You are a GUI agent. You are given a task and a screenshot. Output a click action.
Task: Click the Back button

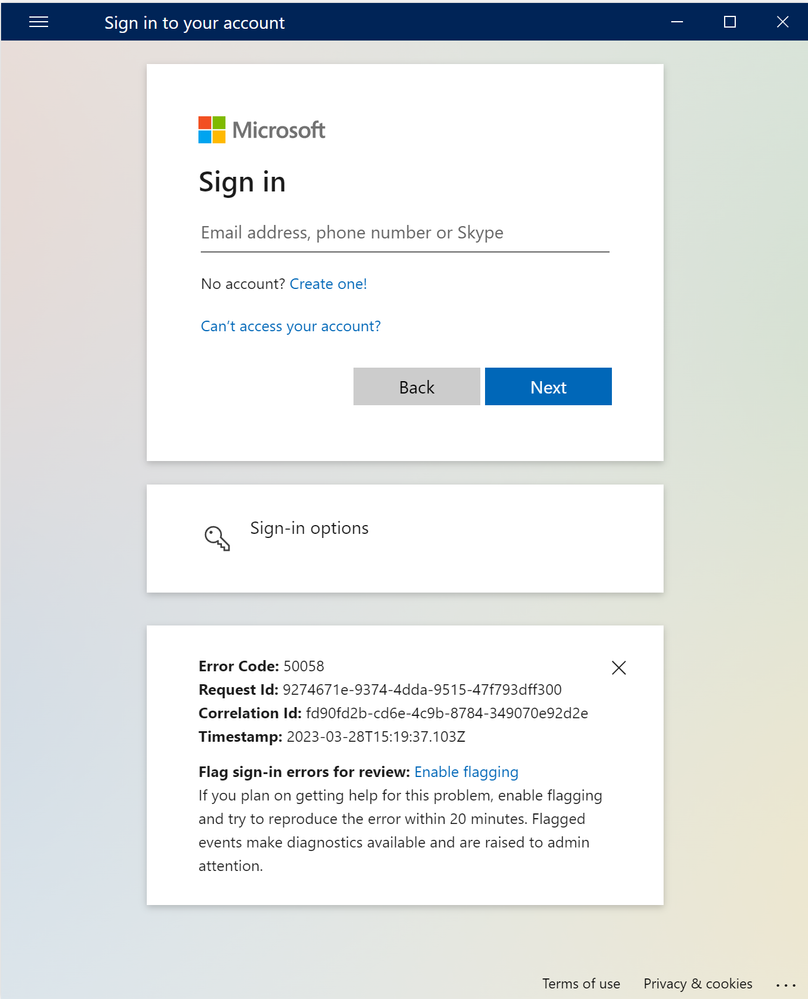(x=417, y=386)
